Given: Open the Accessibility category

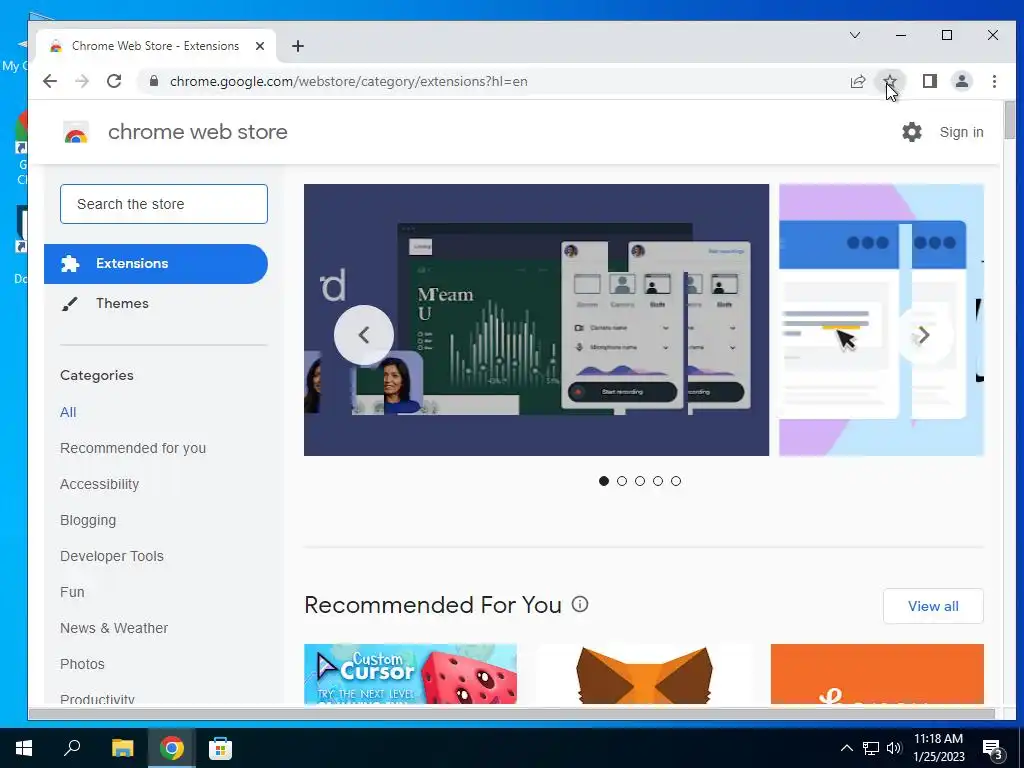Looking at the screenshot, I should point(99,484).
